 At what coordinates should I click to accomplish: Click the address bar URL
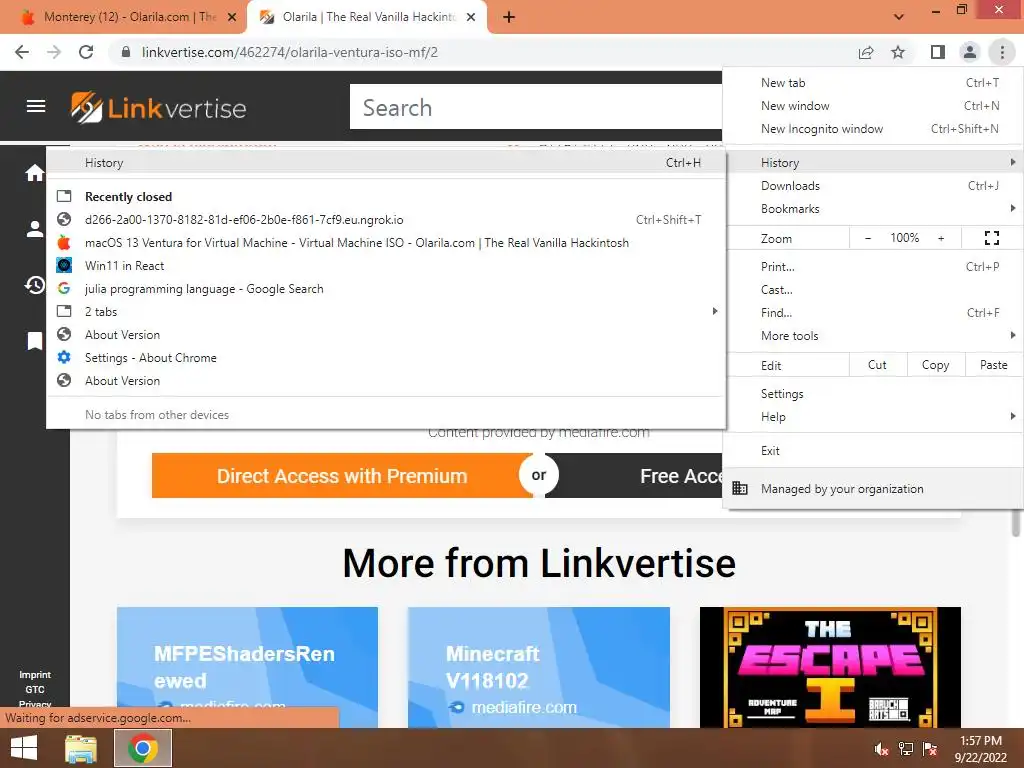click(289, 52)
